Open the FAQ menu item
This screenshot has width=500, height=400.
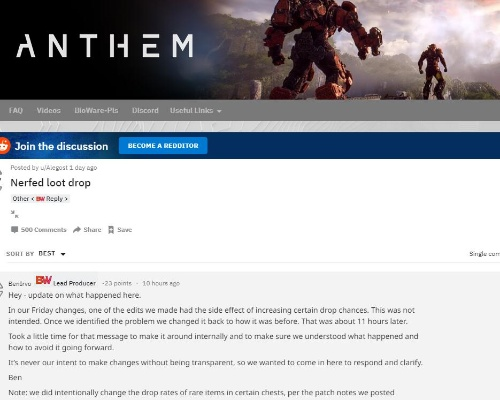click(x=16, y=110)
